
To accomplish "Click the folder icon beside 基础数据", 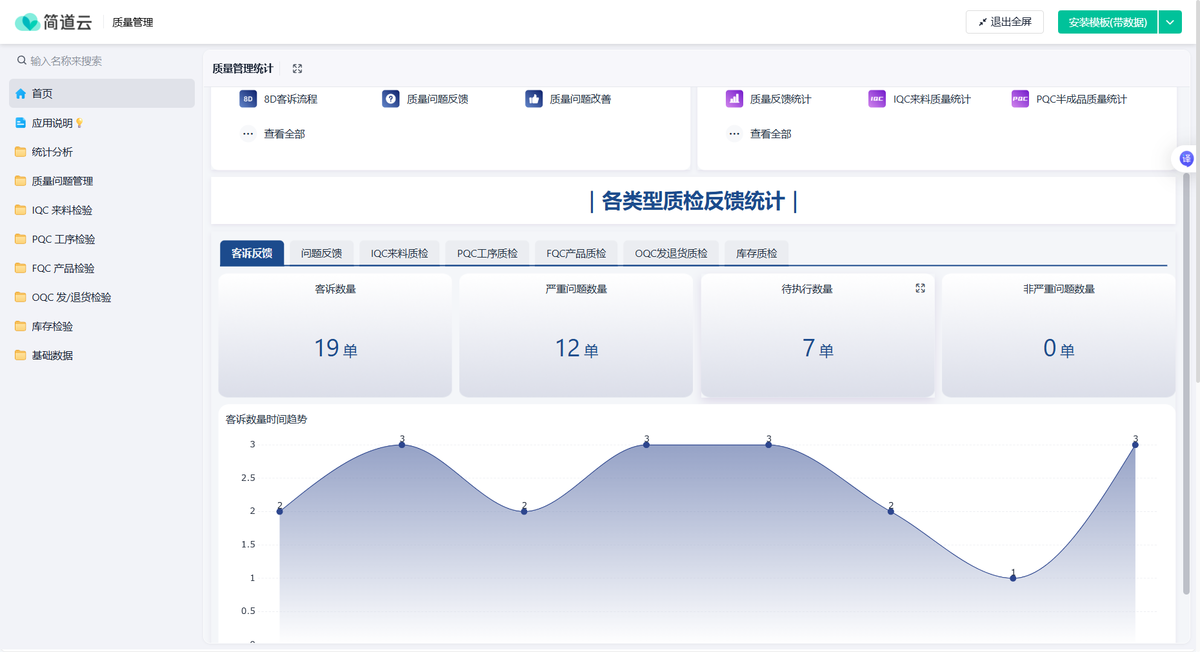I will tap(21, 355).
